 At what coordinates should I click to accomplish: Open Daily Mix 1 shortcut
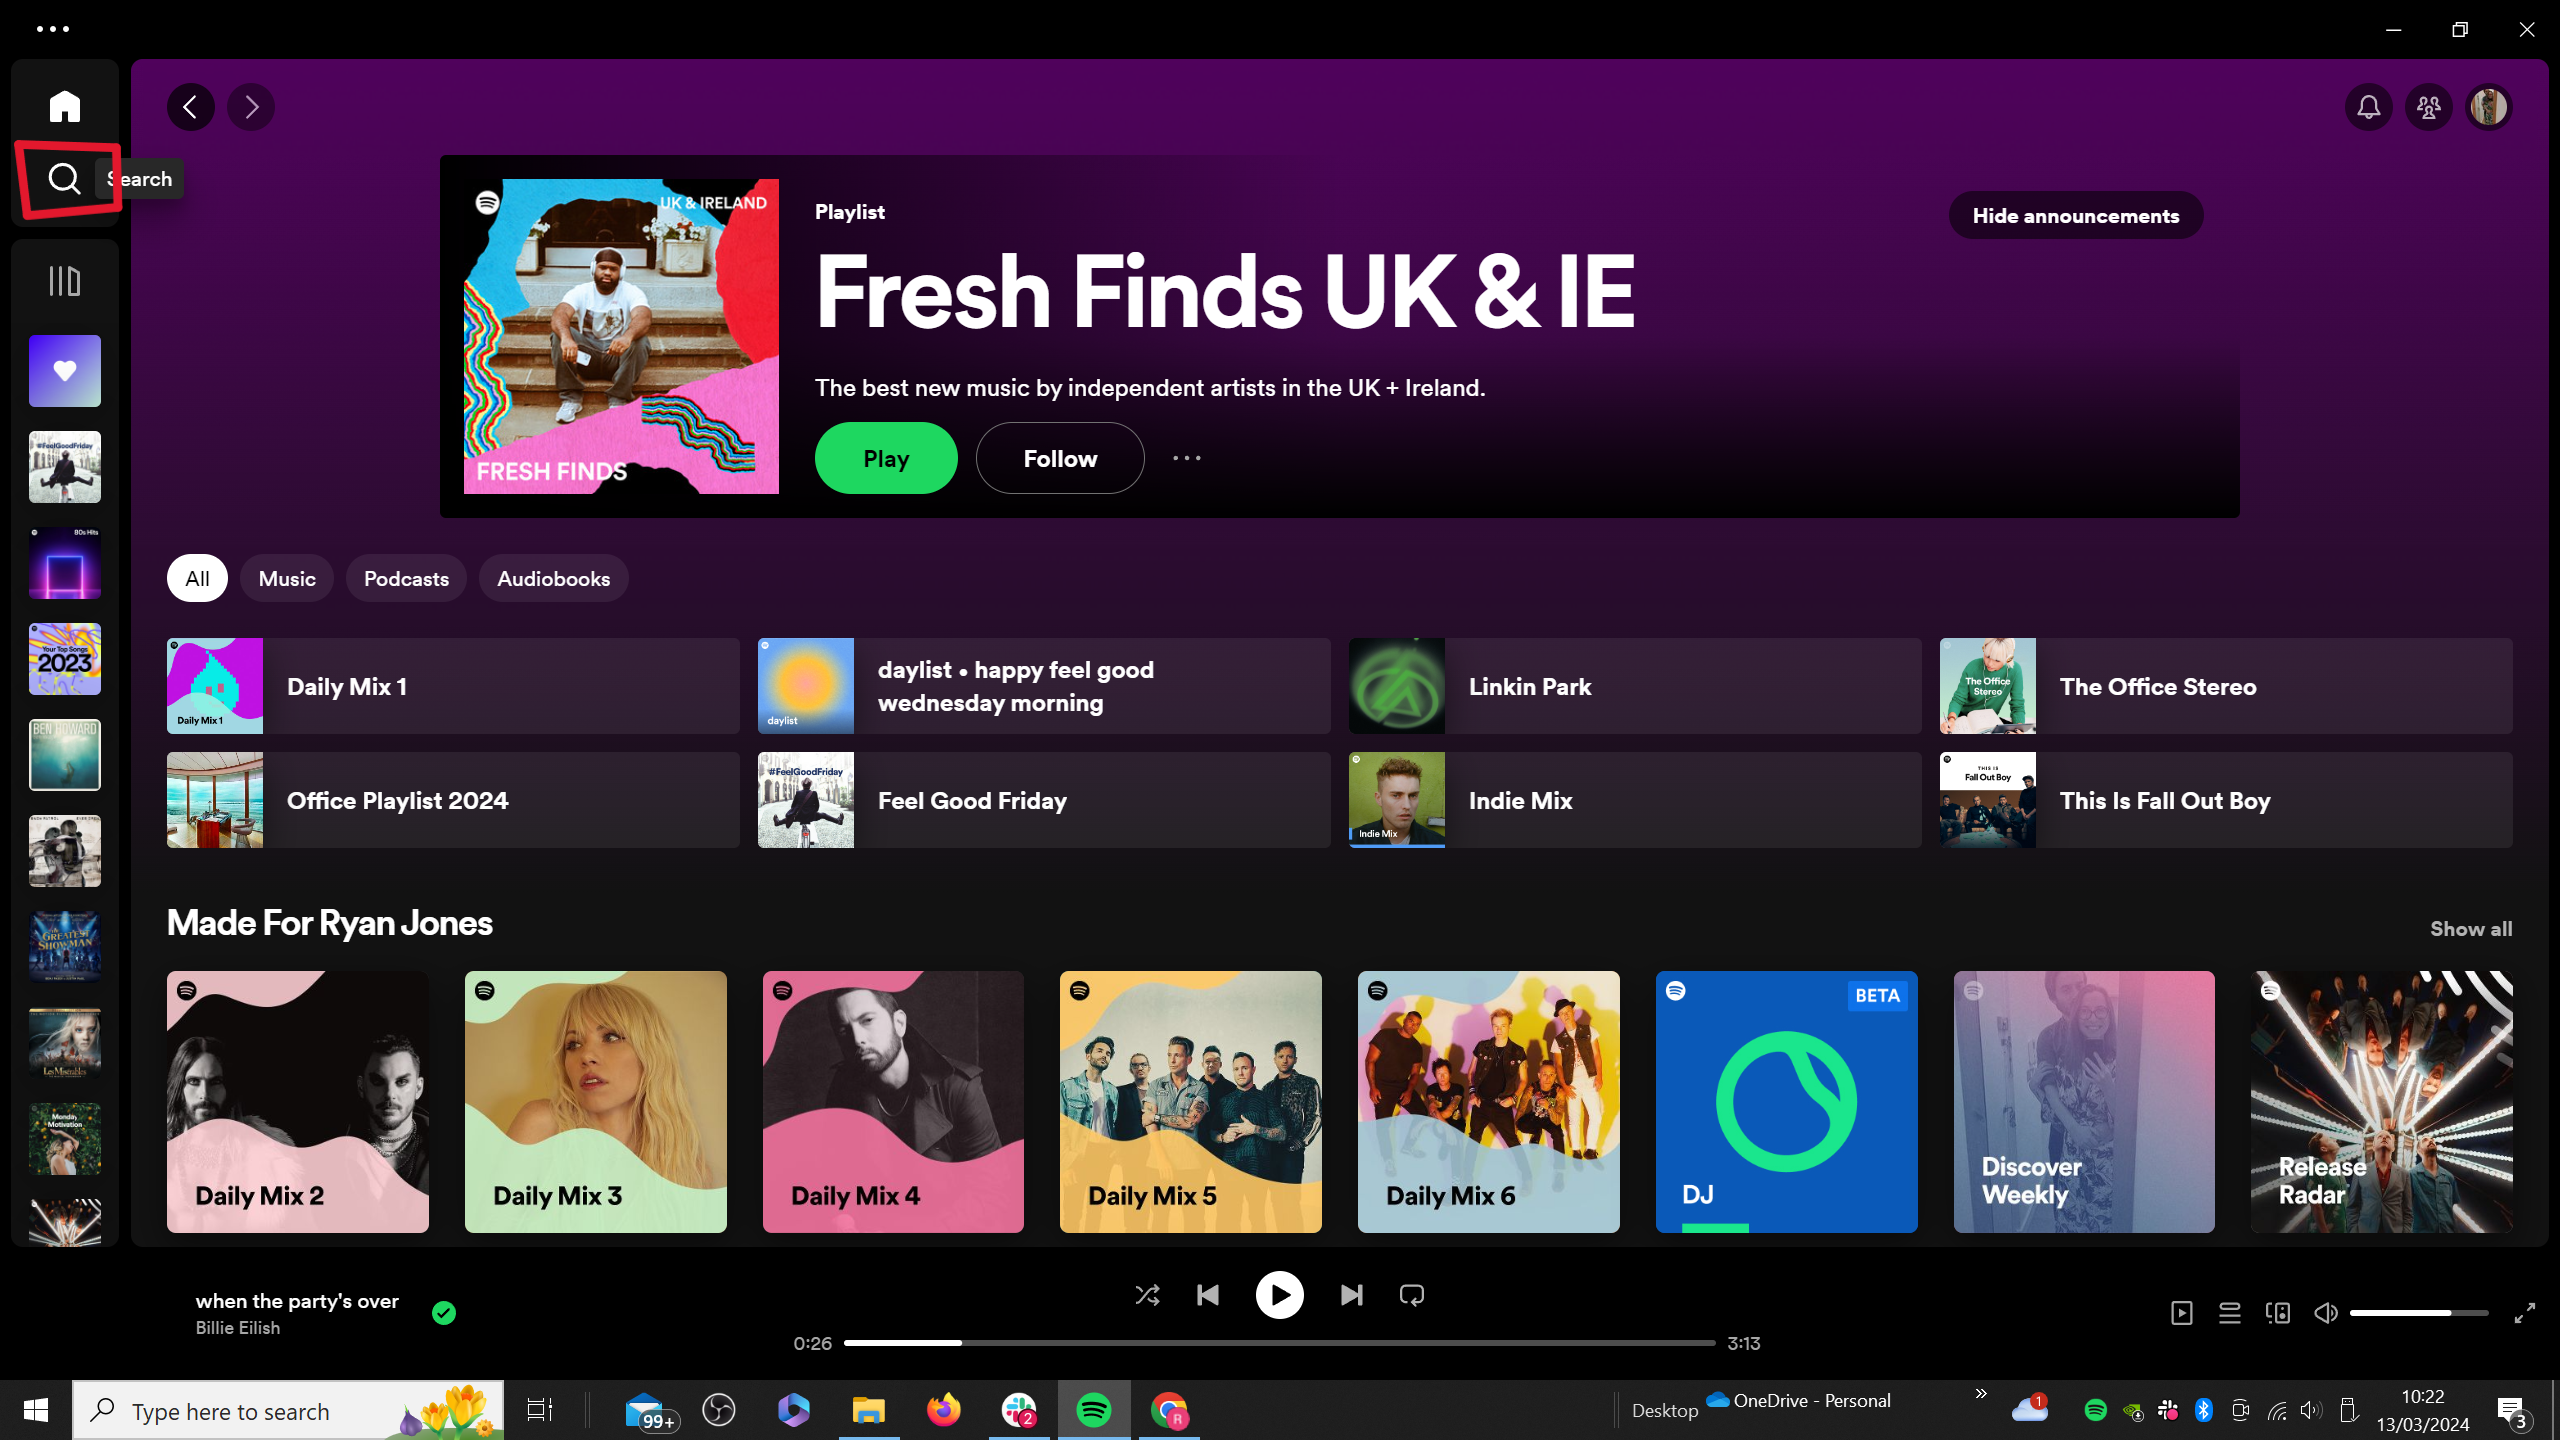click(x=453, y=686)
